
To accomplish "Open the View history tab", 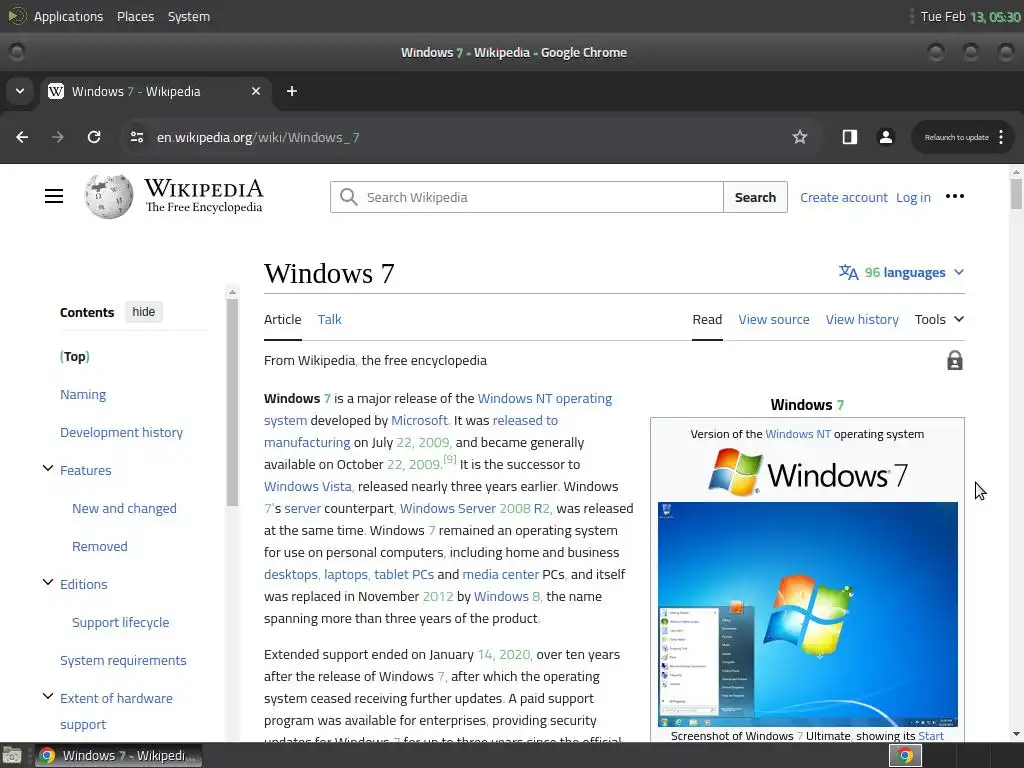I will click(862, 319).
